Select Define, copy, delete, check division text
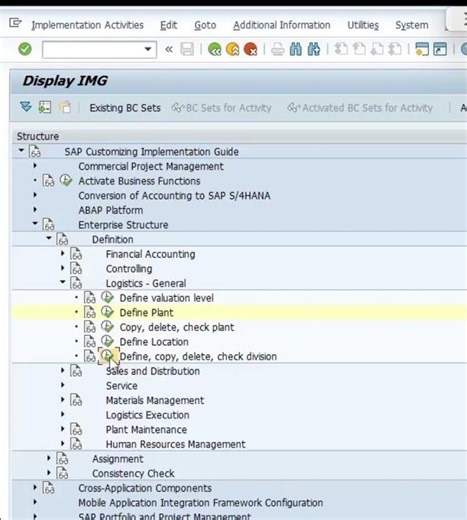 [198, 357]
